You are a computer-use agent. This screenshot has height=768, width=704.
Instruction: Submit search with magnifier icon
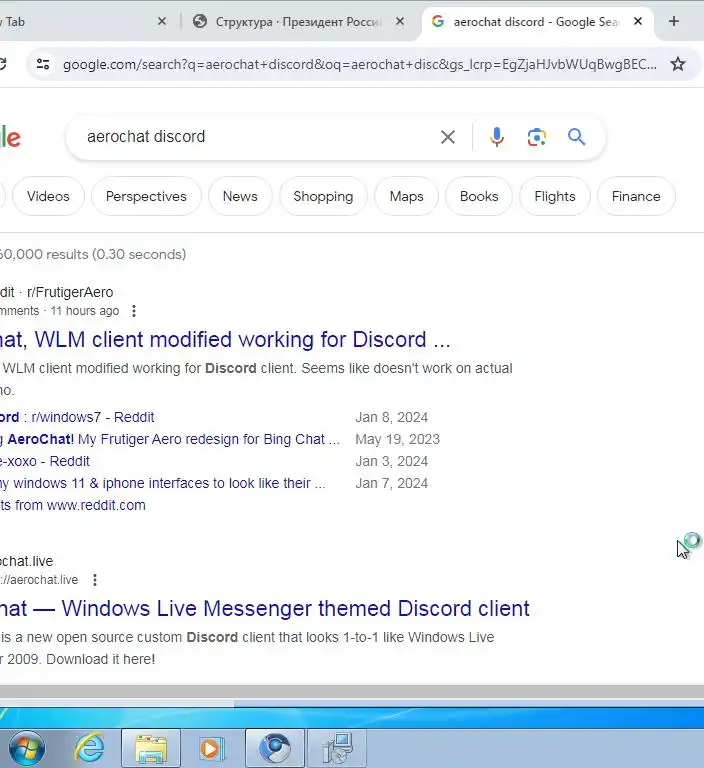click(576, 137)
